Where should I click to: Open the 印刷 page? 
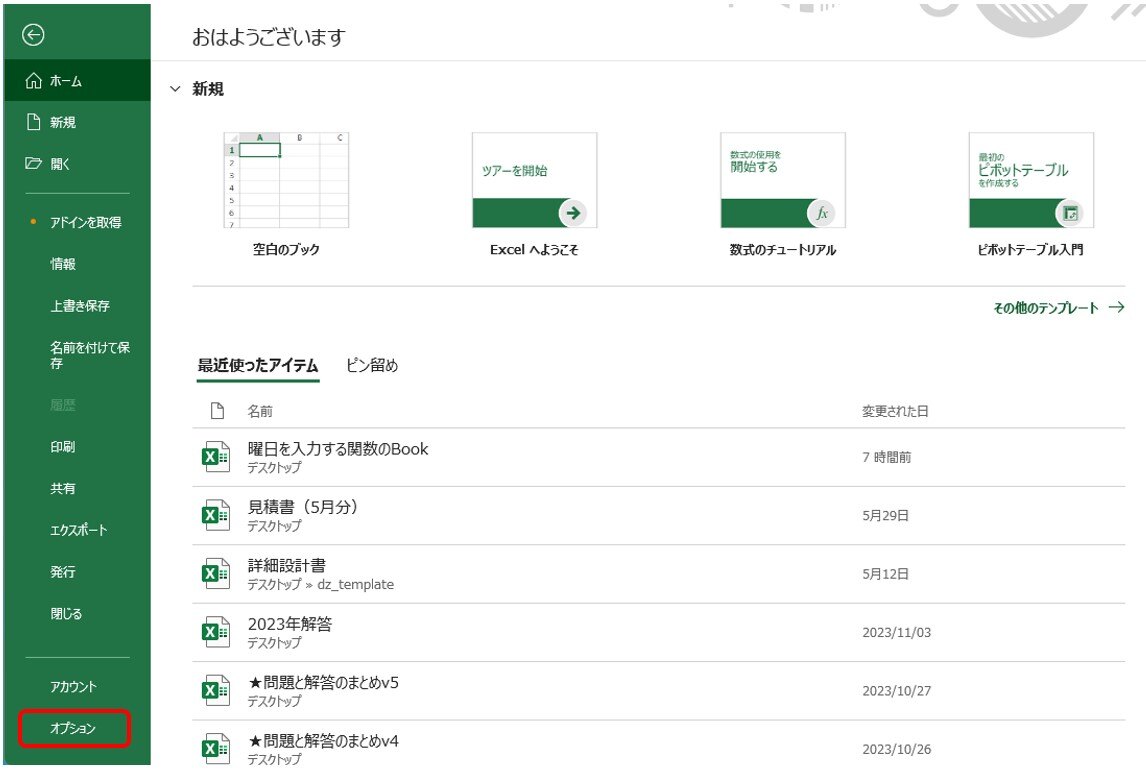click(x=77, y=446)
